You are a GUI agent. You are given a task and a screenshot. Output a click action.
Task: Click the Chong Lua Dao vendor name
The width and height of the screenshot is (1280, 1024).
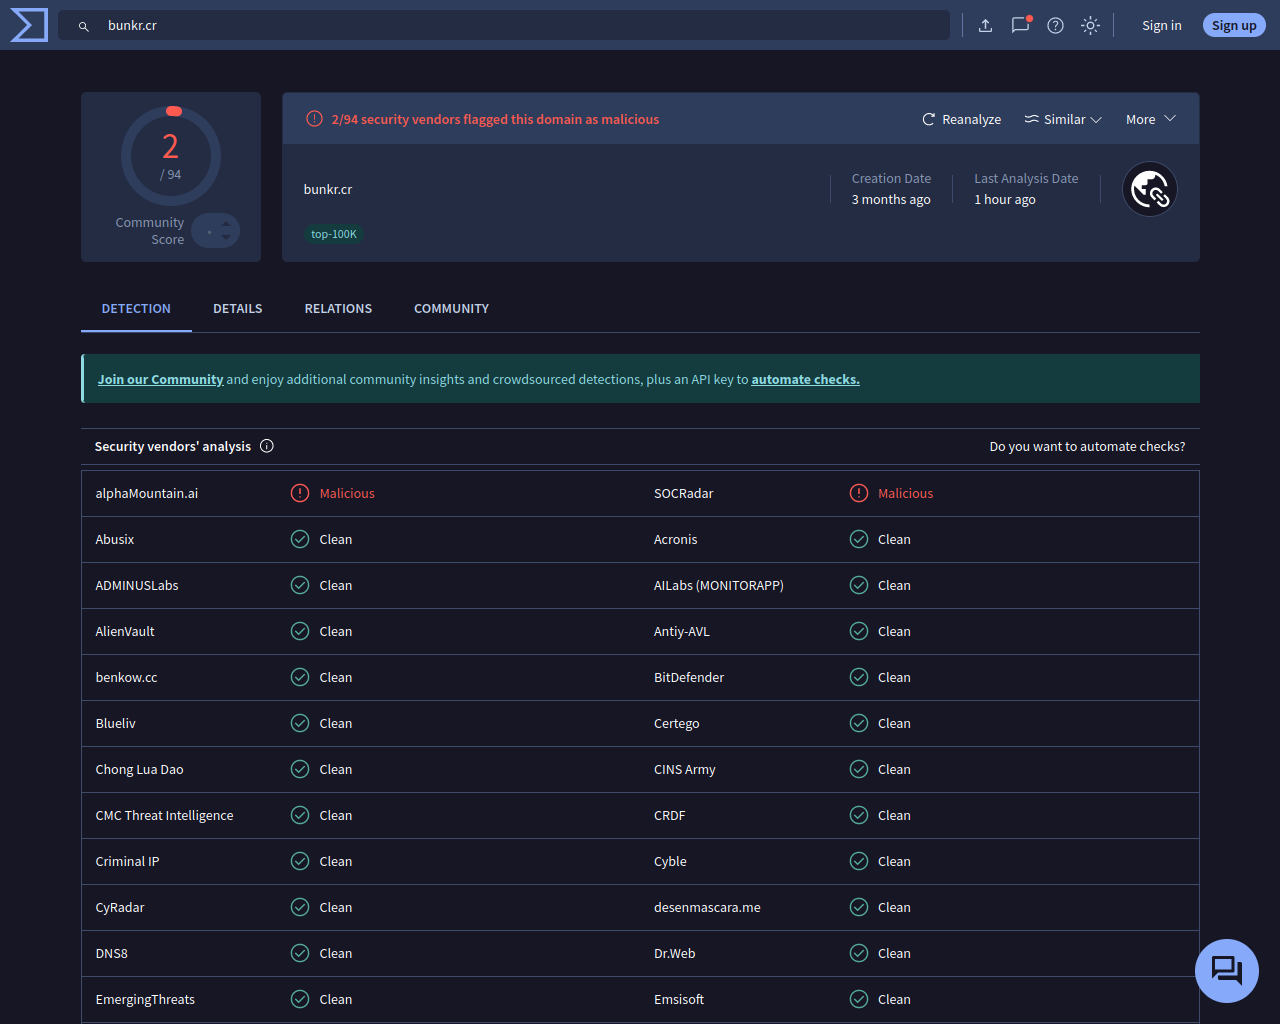(x=139, y=769)
